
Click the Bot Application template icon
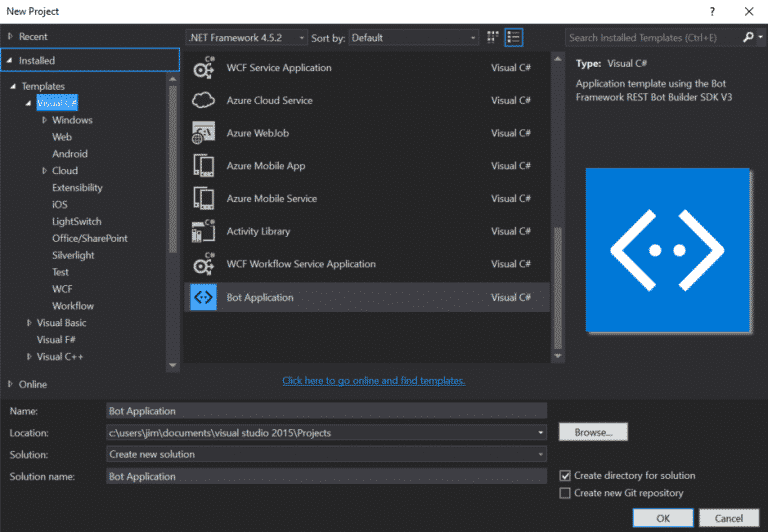coord(203,297)
